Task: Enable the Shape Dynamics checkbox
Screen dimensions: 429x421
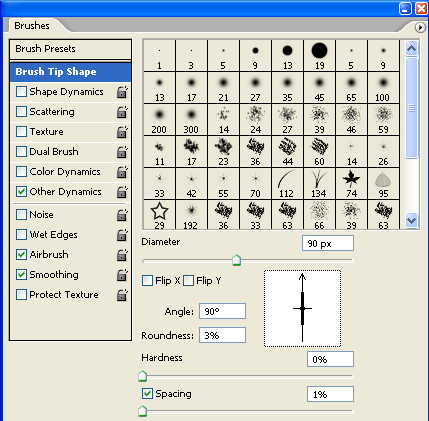Action: click(21, 91)
